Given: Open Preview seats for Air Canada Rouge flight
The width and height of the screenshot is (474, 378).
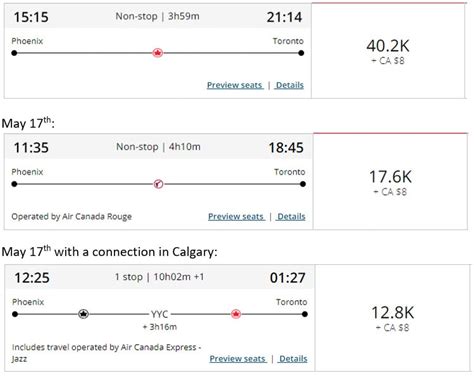Looking at the screenshot, I should point(236,216).
